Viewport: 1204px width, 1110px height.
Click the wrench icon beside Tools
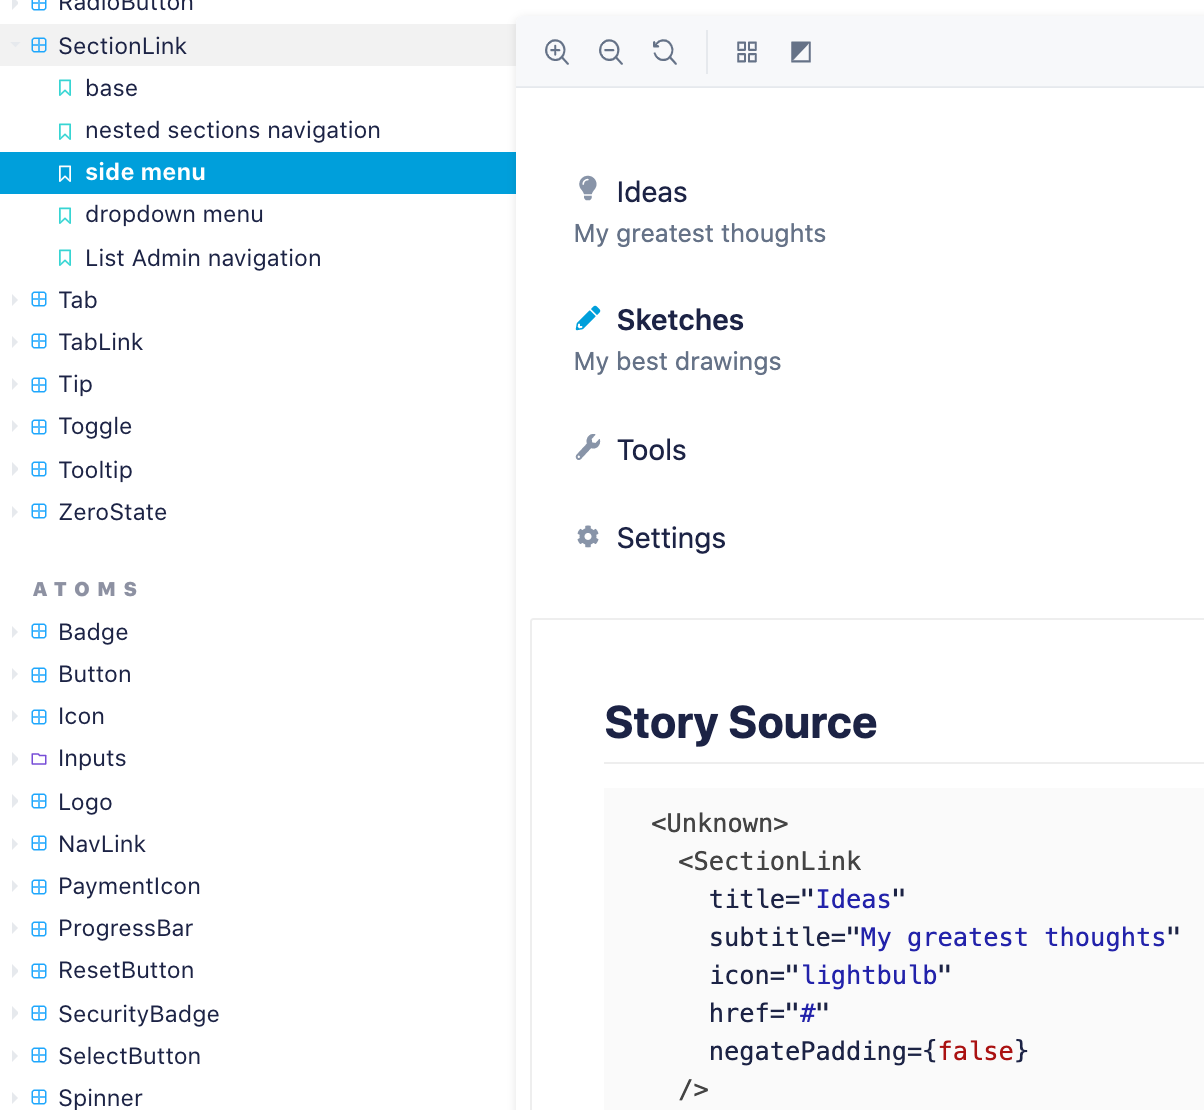pos(588,448)
